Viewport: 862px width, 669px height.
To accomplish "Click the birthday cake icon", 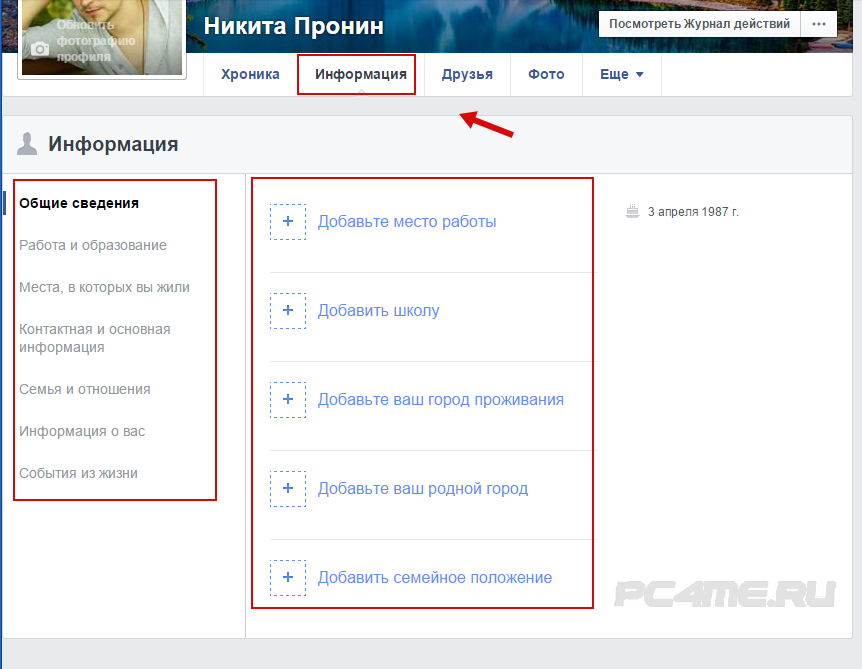I will coord(631,212).
